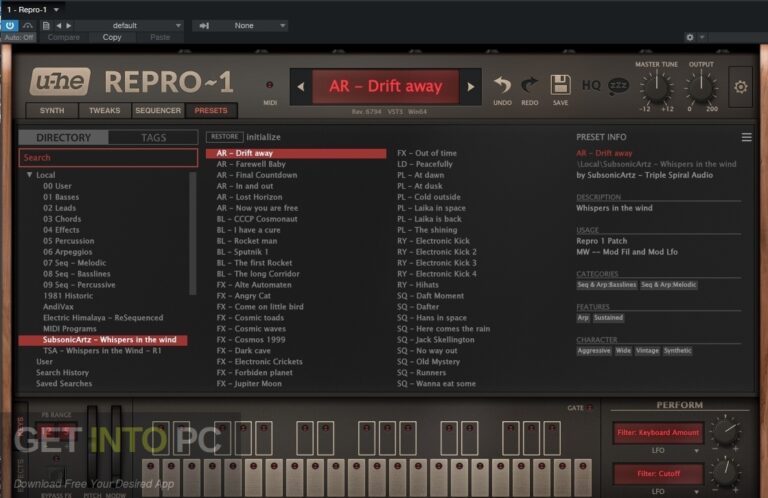Click the Aggressive character tag
768x498 pixels.
click(x=594, y=351)
